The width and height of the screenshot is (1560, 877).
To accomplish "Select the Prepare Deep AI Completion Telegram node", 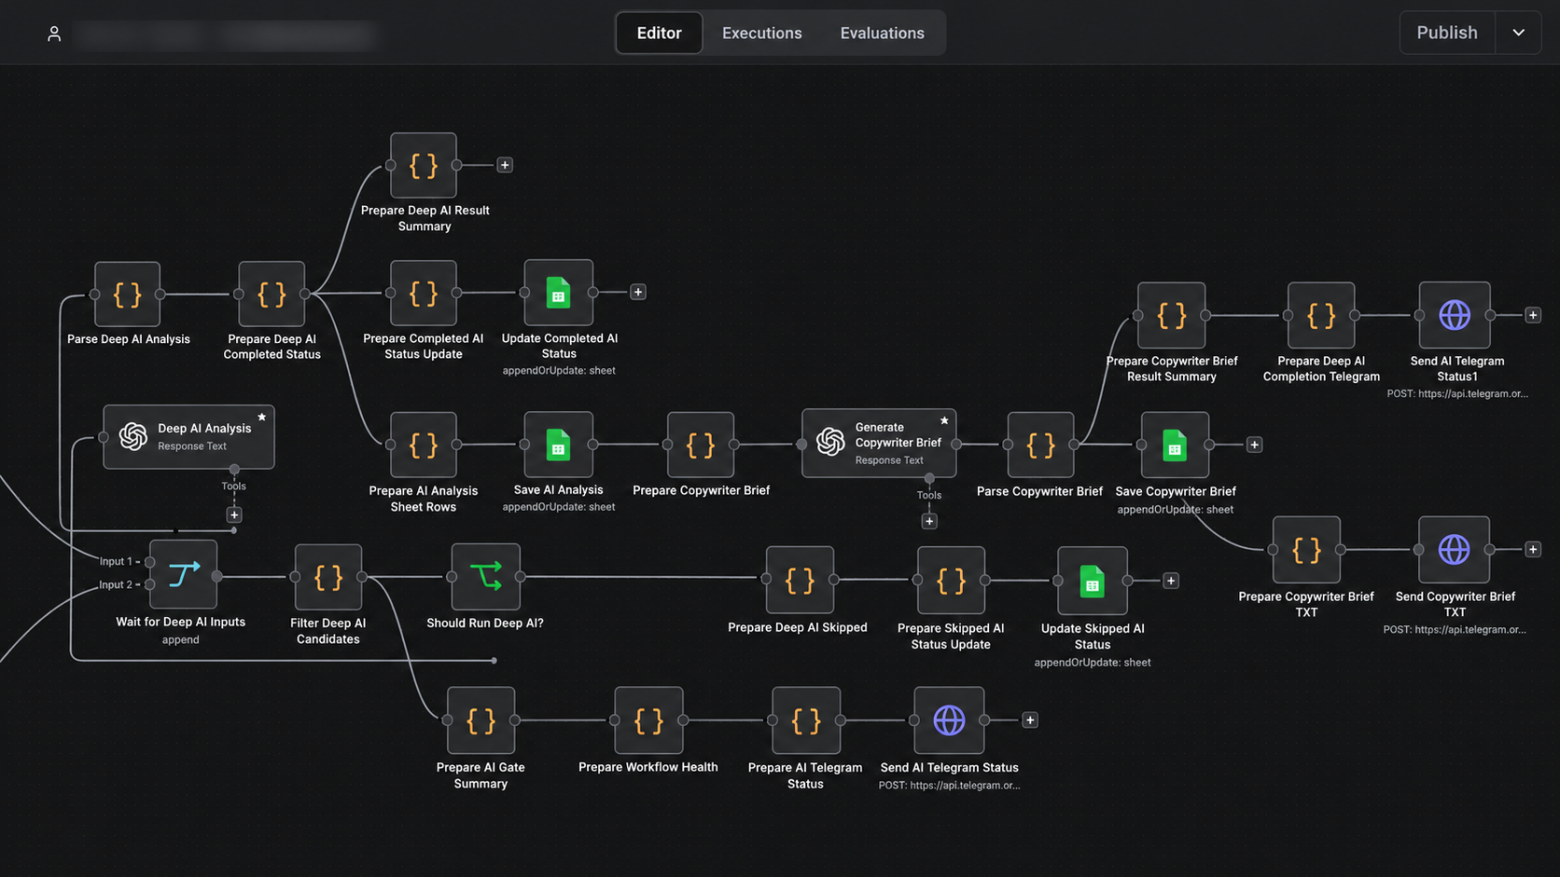I will [x=1321, y=315].
